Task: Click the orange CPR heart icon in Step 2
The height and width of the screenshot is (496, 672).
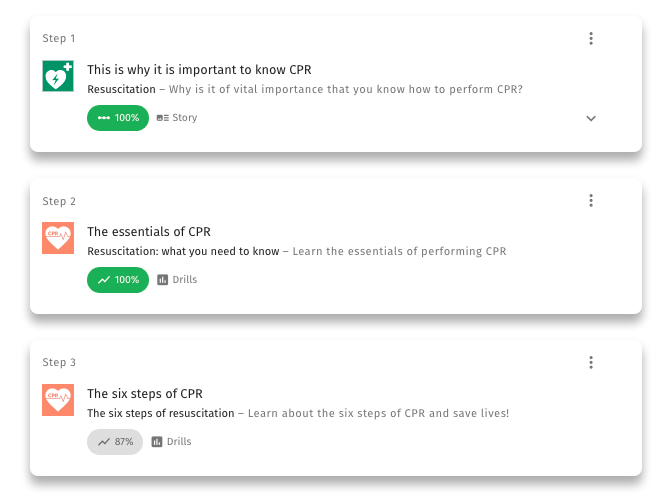Action: (58, 238)
